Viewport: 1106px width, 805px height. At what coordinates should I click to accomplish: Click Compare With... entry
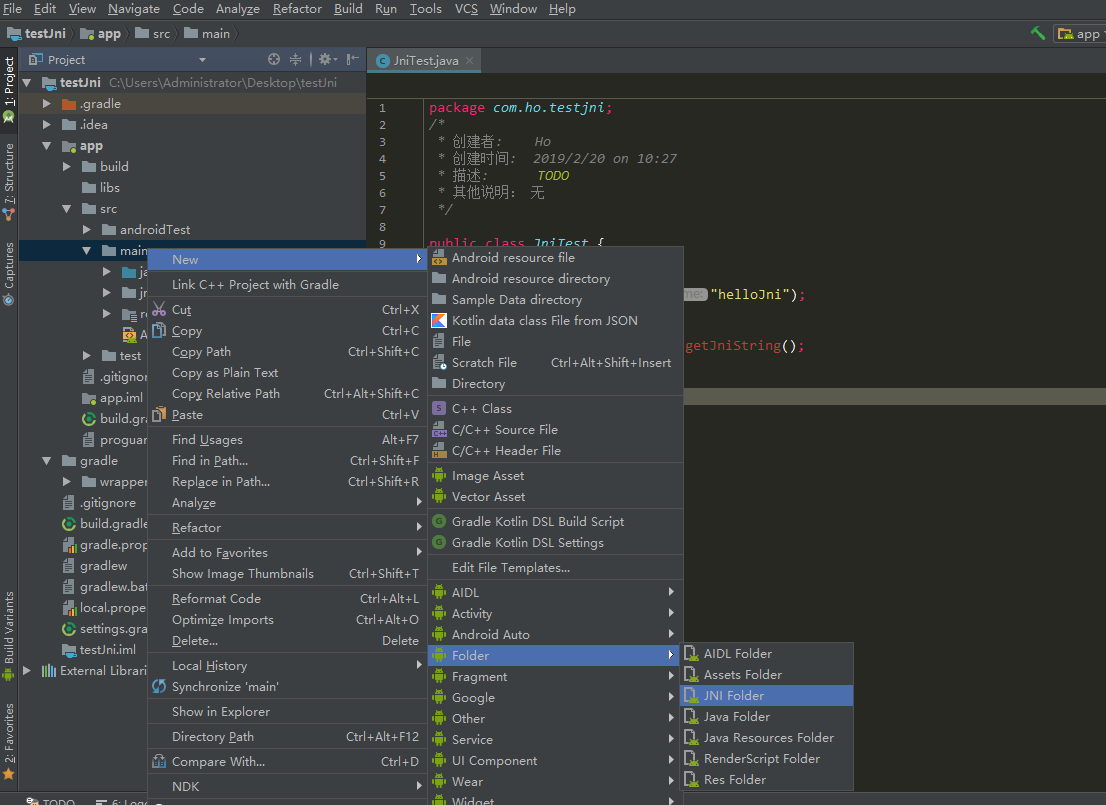pyautogui.click(x=286, y=762)
